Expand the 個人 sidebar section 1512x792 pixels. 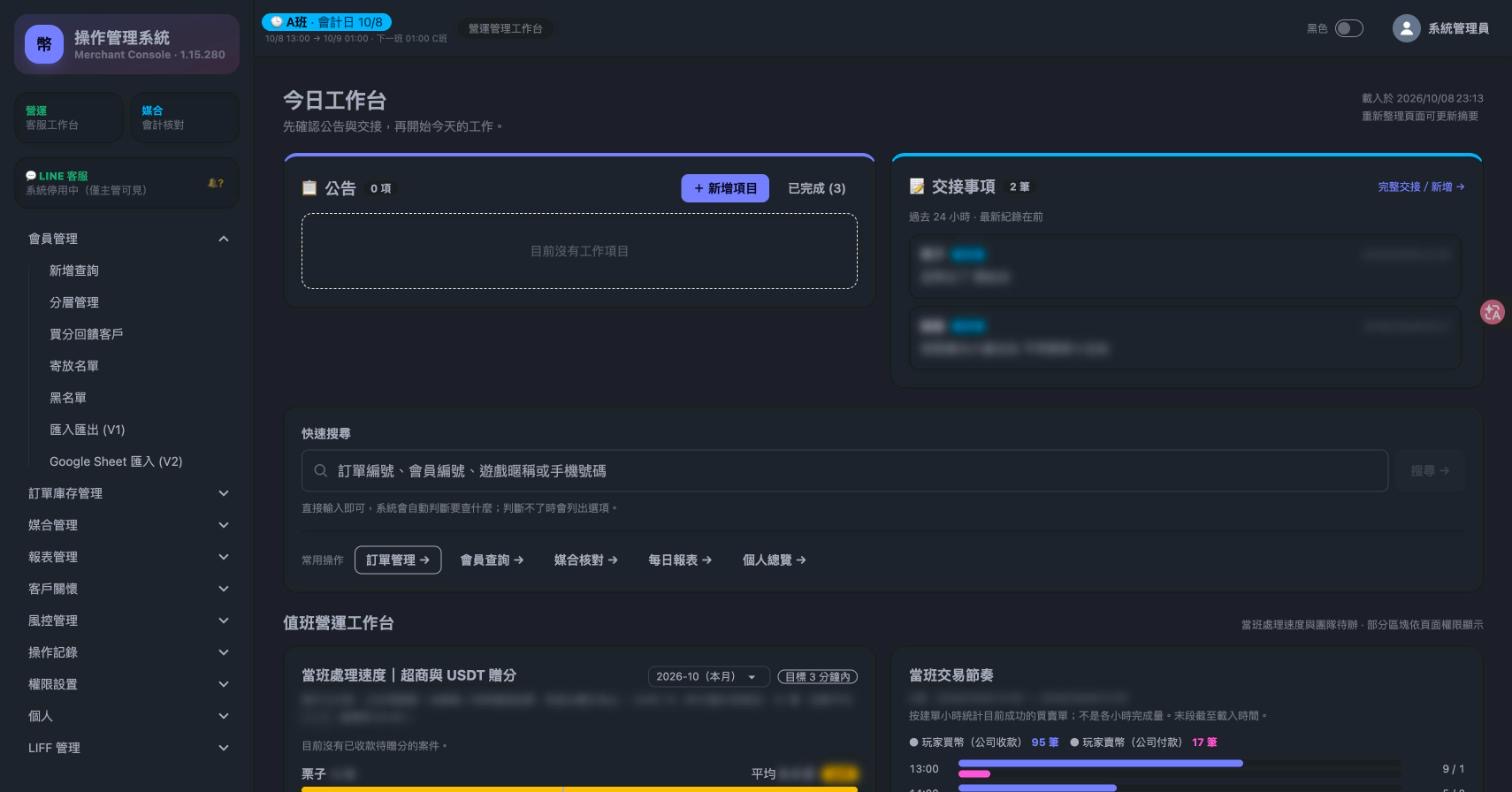point(128,716)
